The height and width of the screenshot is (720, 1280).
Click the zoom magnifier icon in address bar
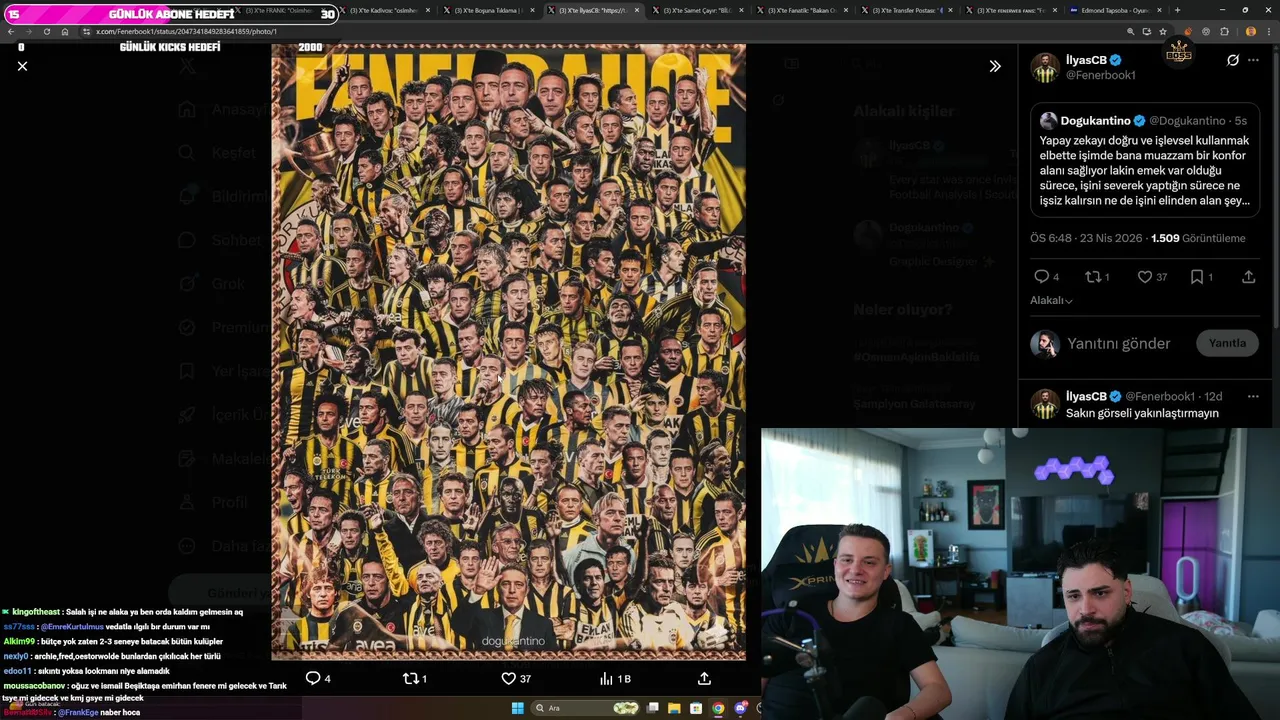1130,31
